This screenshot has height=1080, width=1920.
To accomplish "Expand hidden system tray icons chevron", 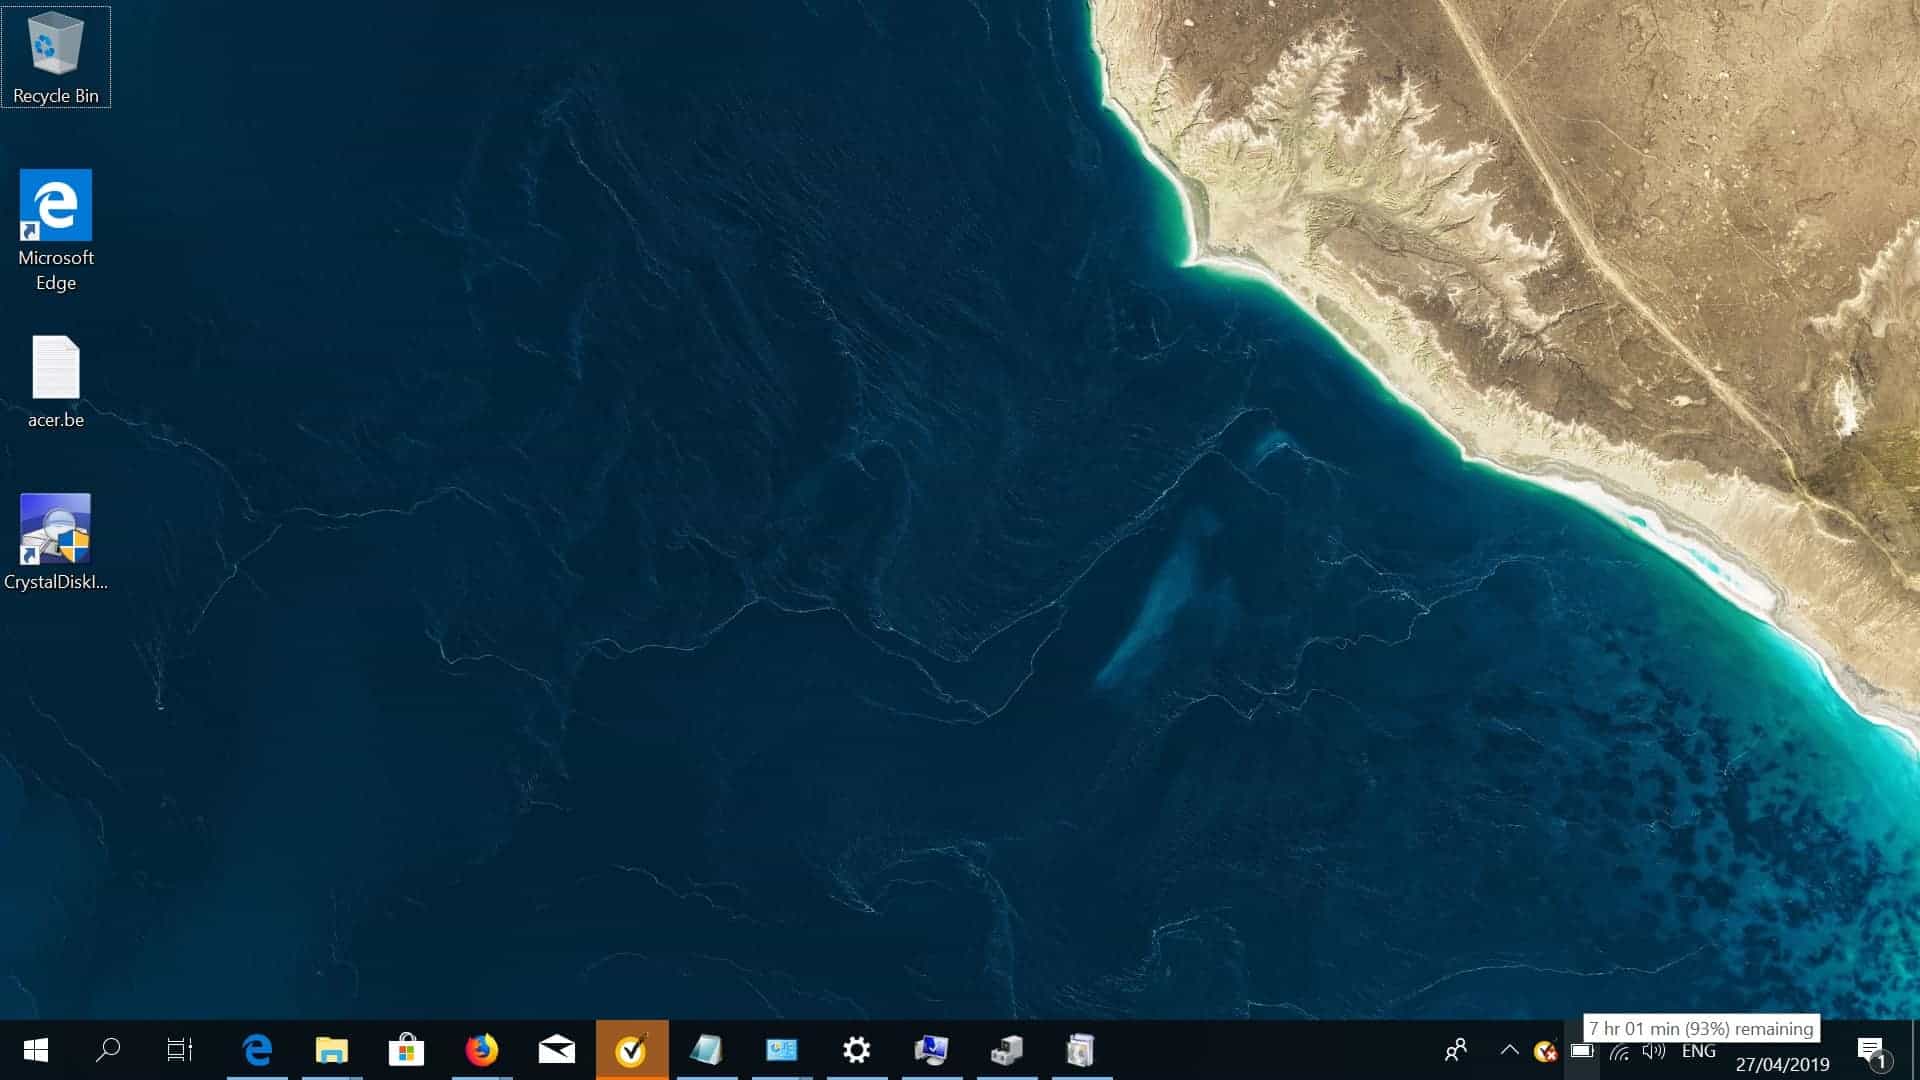I will [1509, 1050].
